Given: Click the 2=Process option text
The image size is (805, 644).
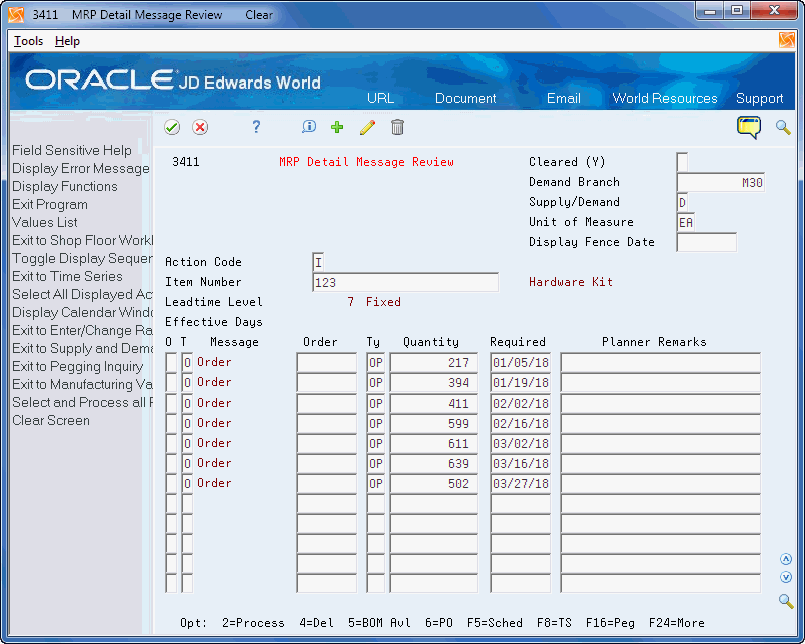Looking at the screenshot, I should 253,623.
